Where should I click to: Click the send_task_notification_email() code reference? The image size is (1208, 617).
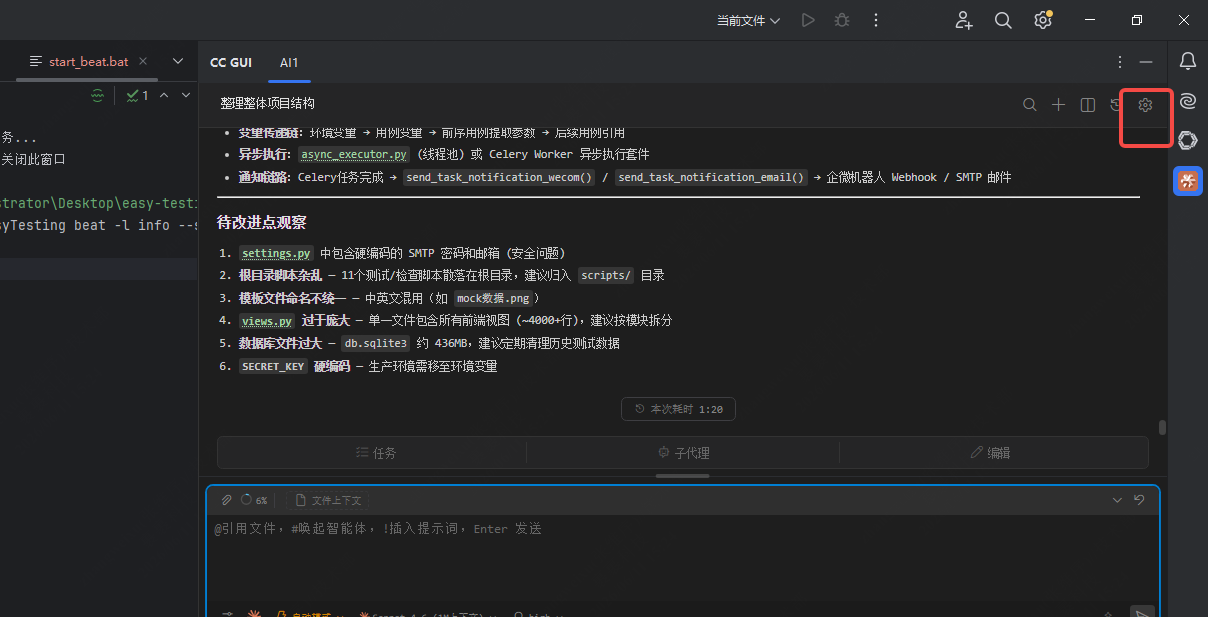pos(711,178)
